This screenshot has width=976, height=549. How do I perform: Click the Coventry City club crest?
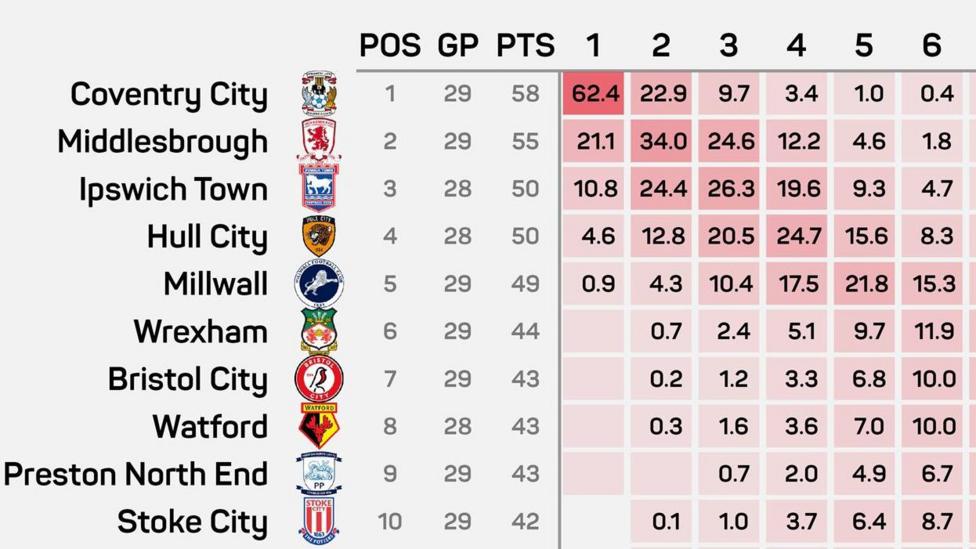point(319,94)
